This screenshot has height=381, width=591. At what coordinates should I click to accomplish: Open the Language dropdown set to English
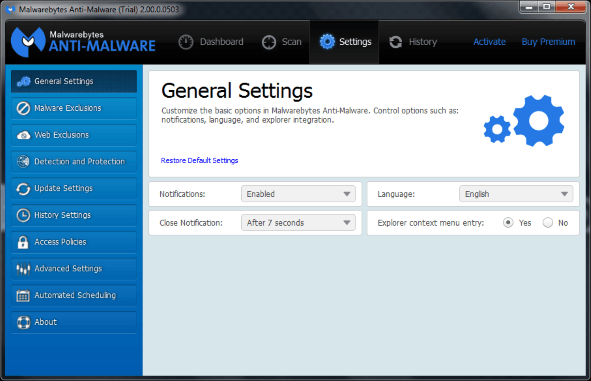tap(516, 194)
